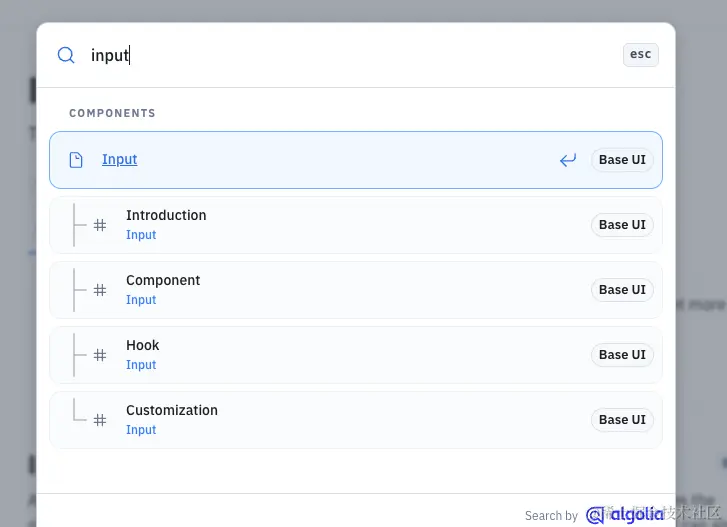727x527 pixels.
Task: Click hash icon next to Hook
Action: (100, 355)
